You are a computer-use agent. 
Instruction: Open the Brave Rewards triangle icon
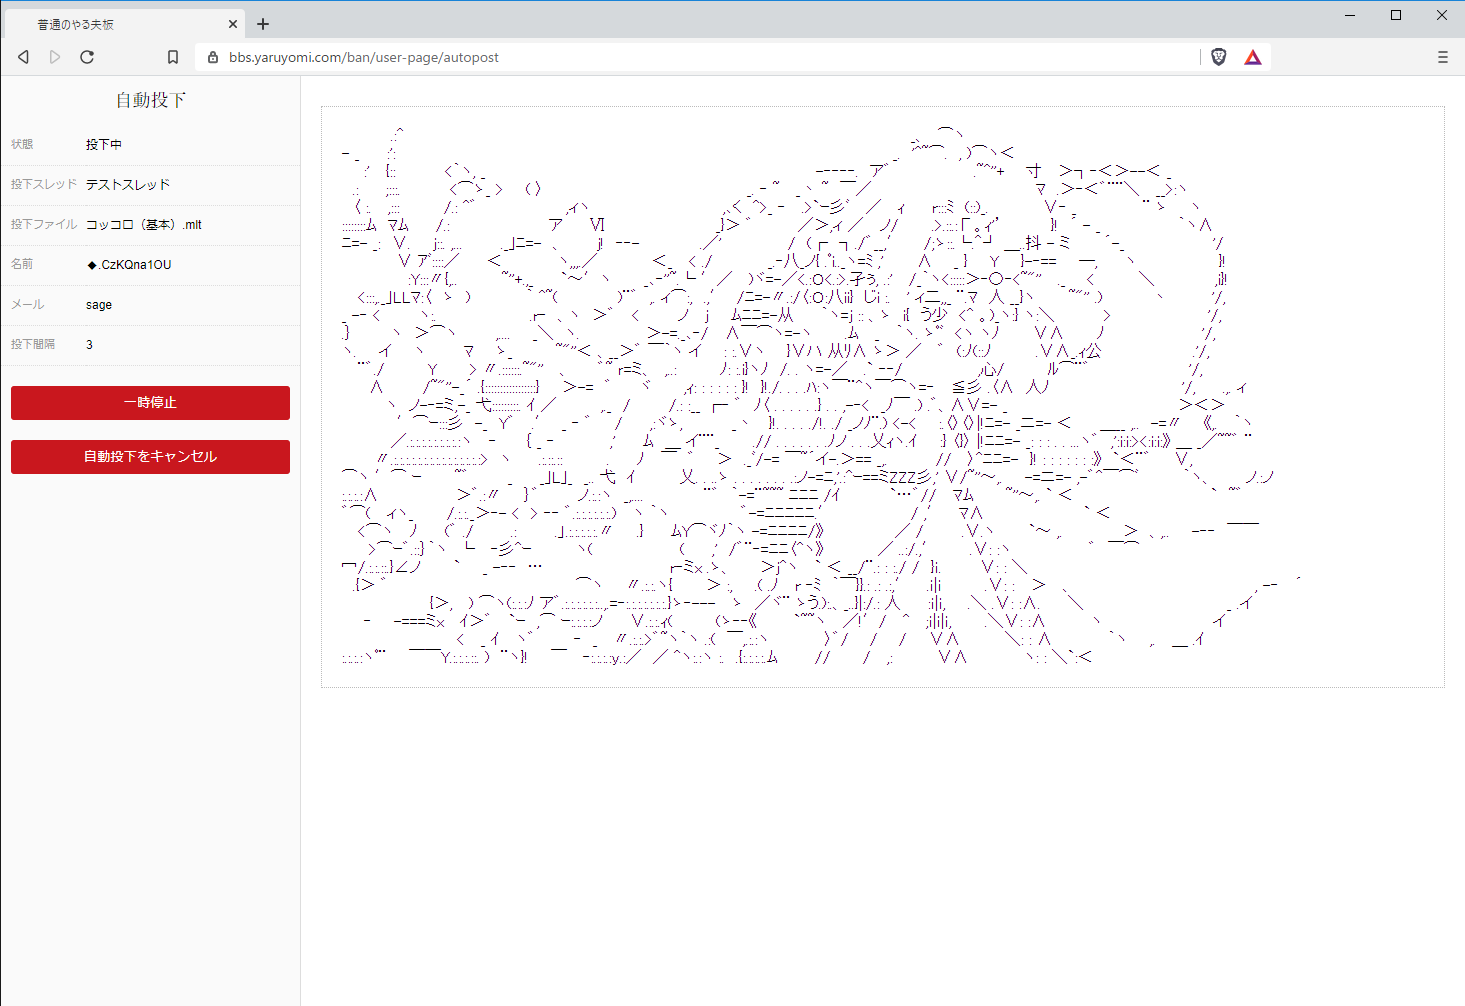click(x=1252, y=57)
